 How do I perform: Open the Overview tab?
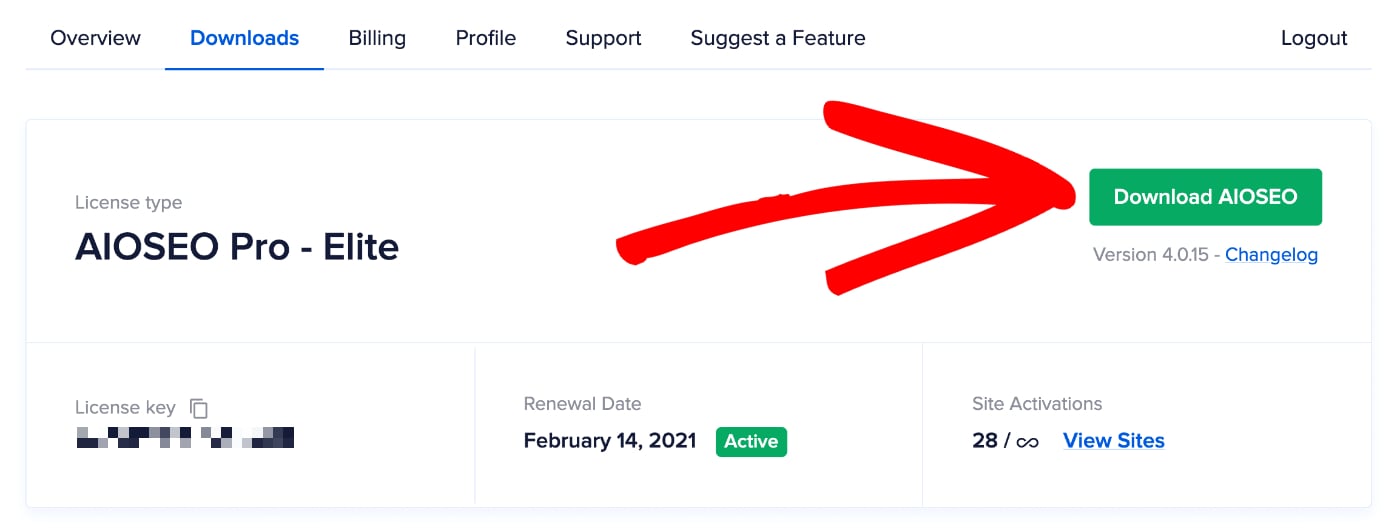(x=96, y=38)
